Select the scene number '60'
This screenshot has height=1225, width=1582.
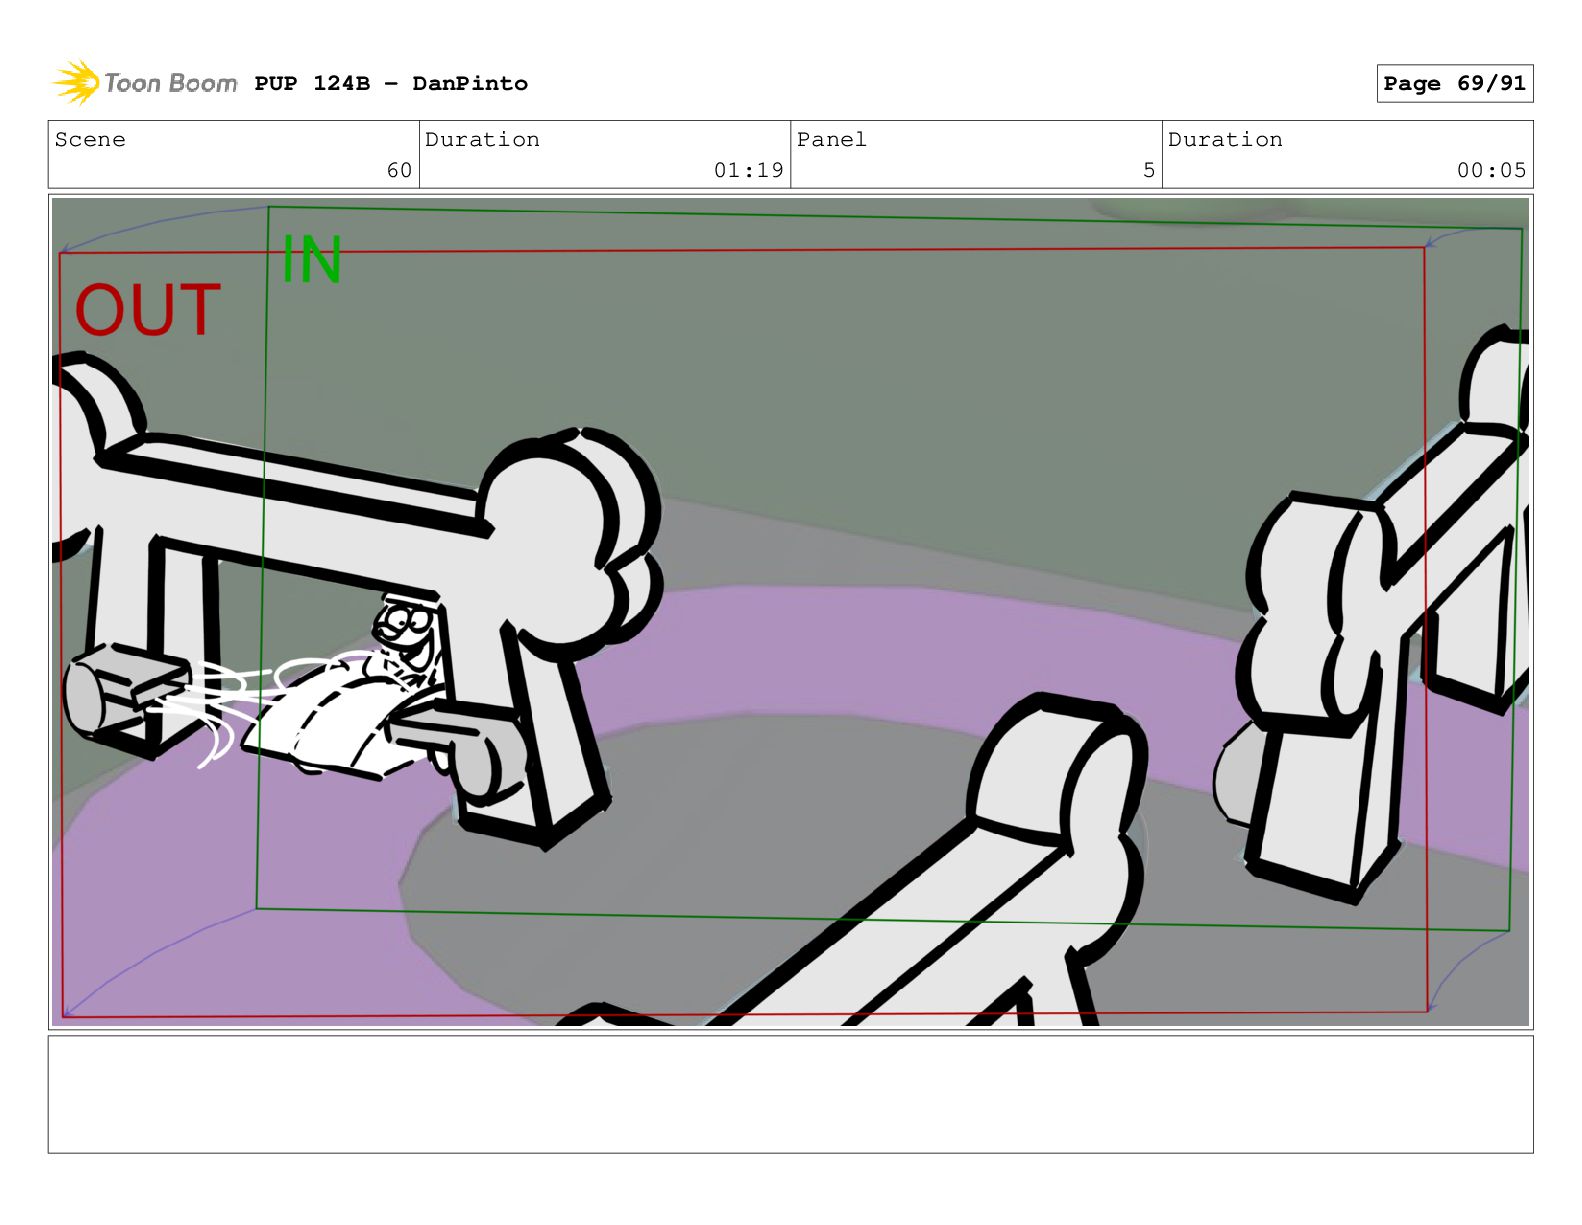399,170
